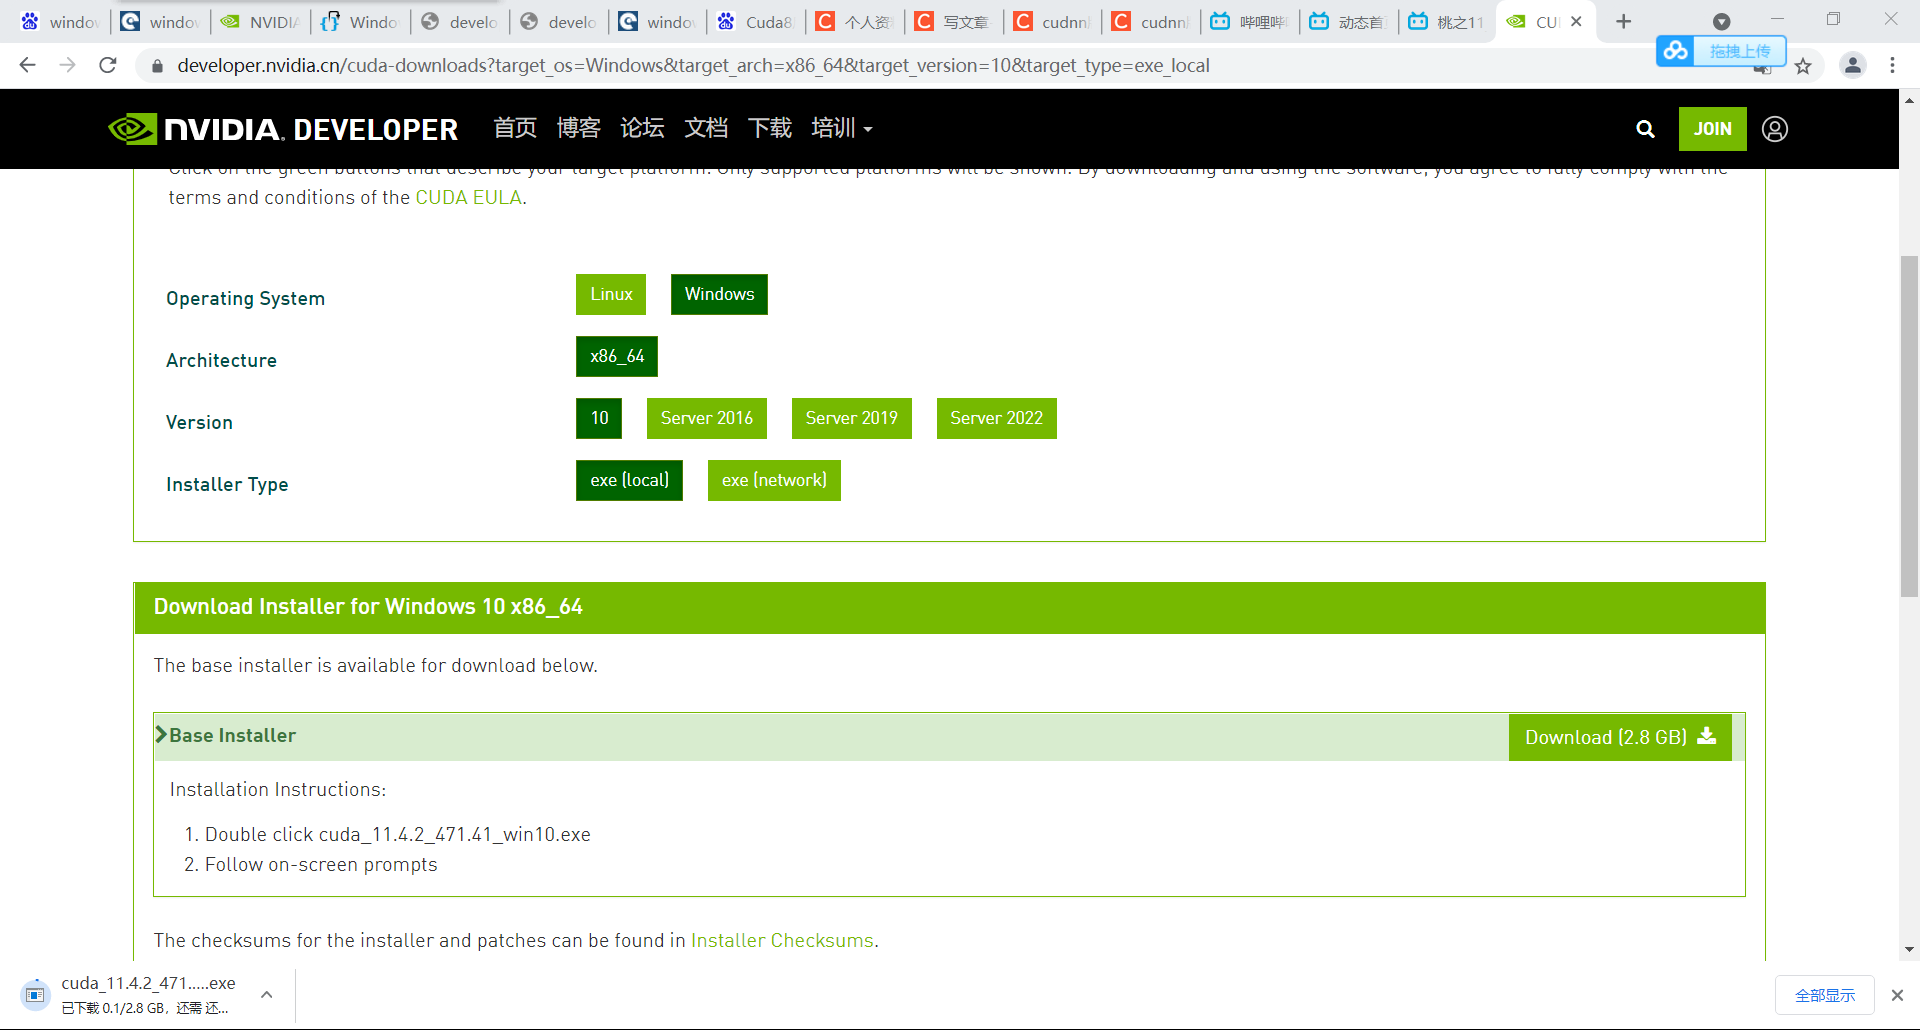Select version 10
The image size is (1920, 1030).
[599, 418]
